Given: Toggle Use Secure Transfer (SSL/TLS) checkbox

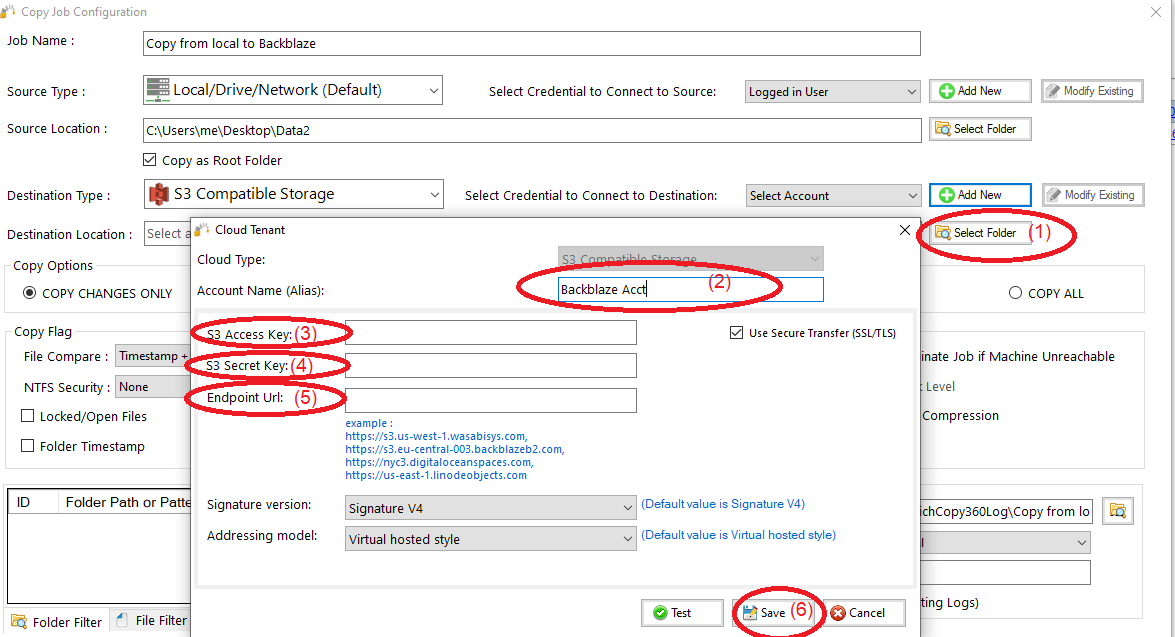Looking at the screenshot, I should pyautogui.click(x=737, y=333).
